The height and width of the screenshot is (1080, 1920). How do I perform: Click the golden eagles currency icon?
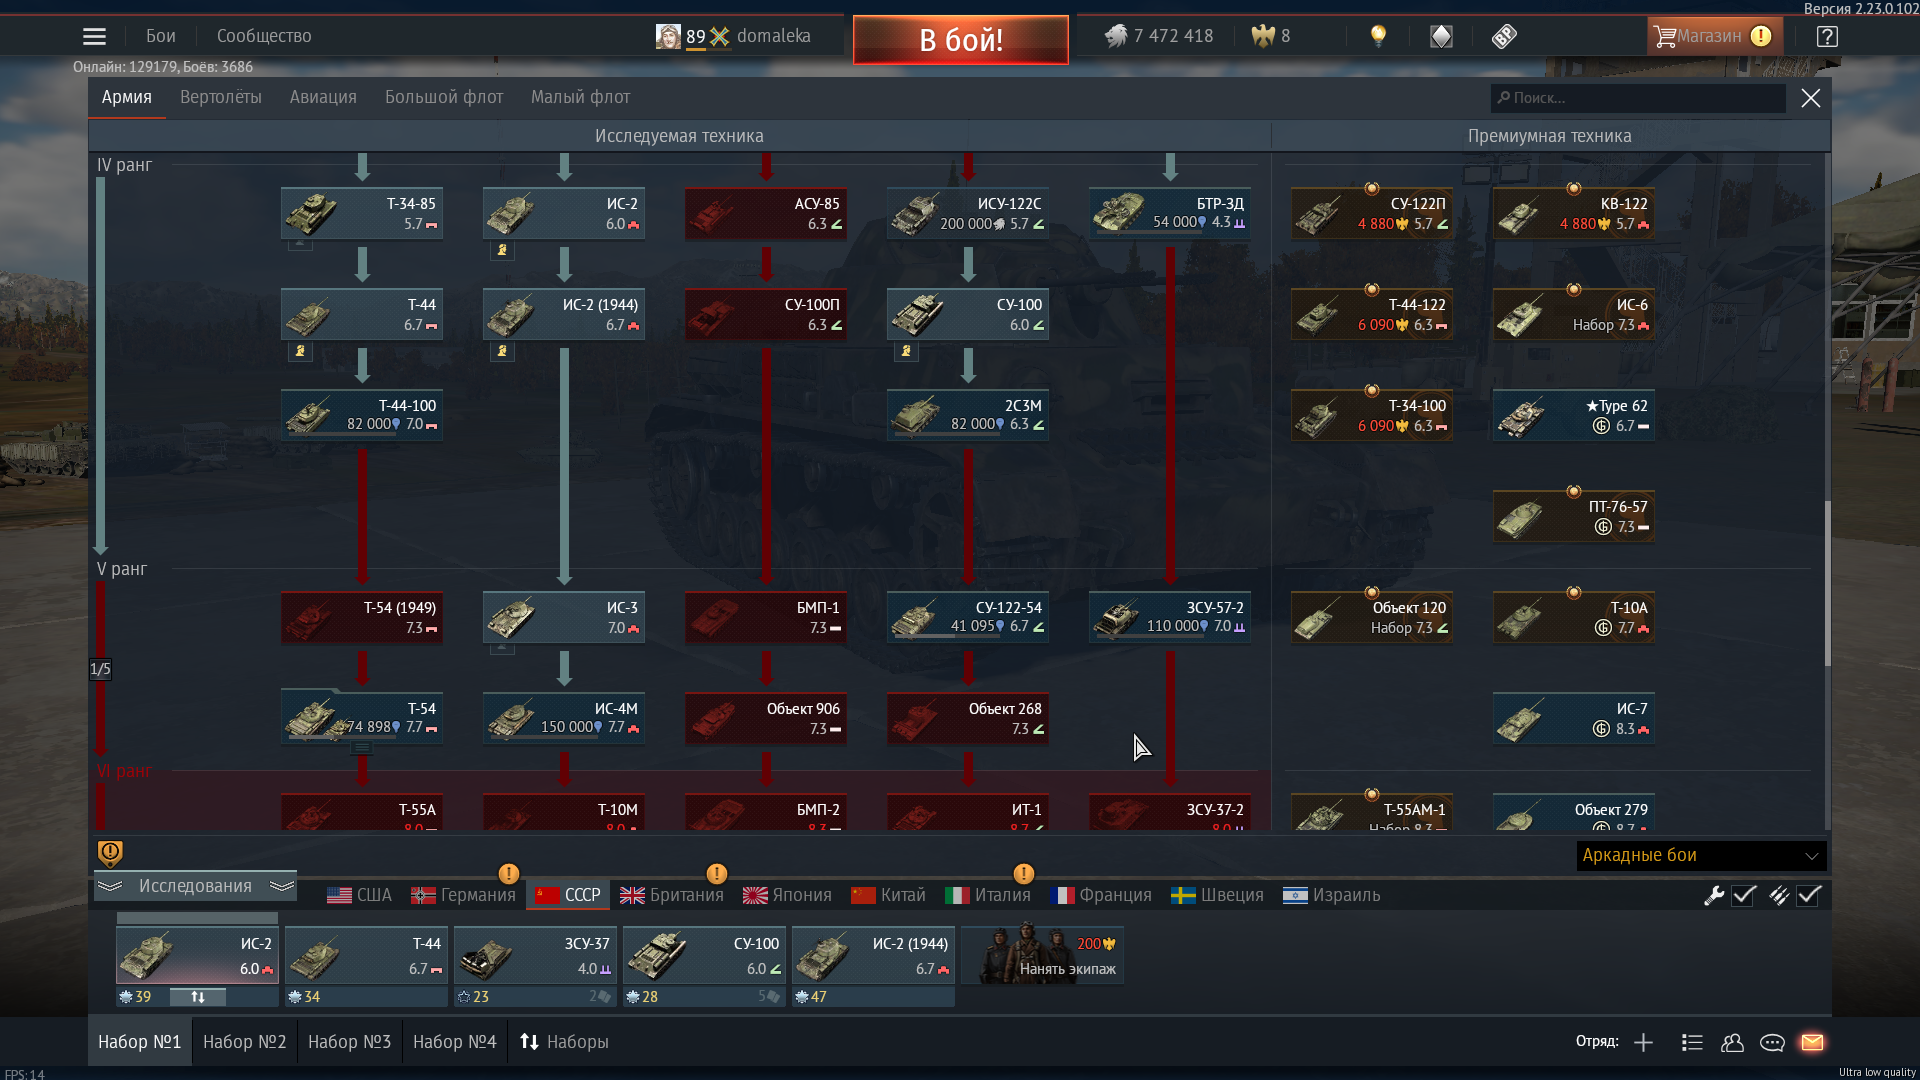(x=1263, y=36)
